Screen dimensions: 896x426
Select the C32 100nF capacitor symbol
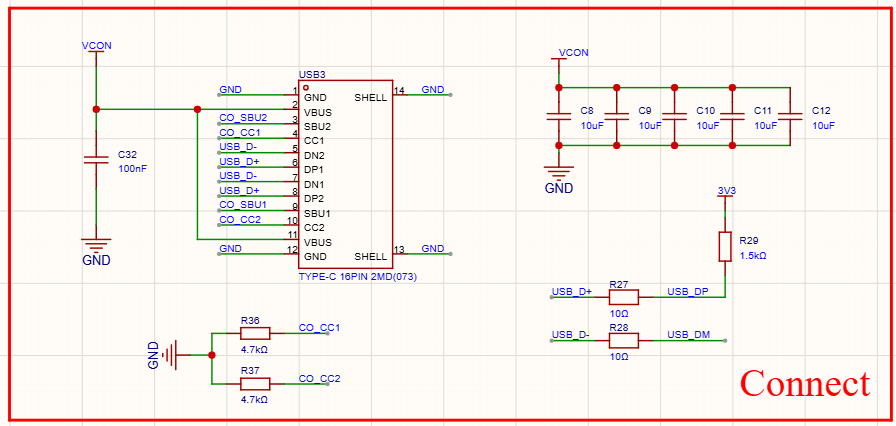click(x=96, y=159)
